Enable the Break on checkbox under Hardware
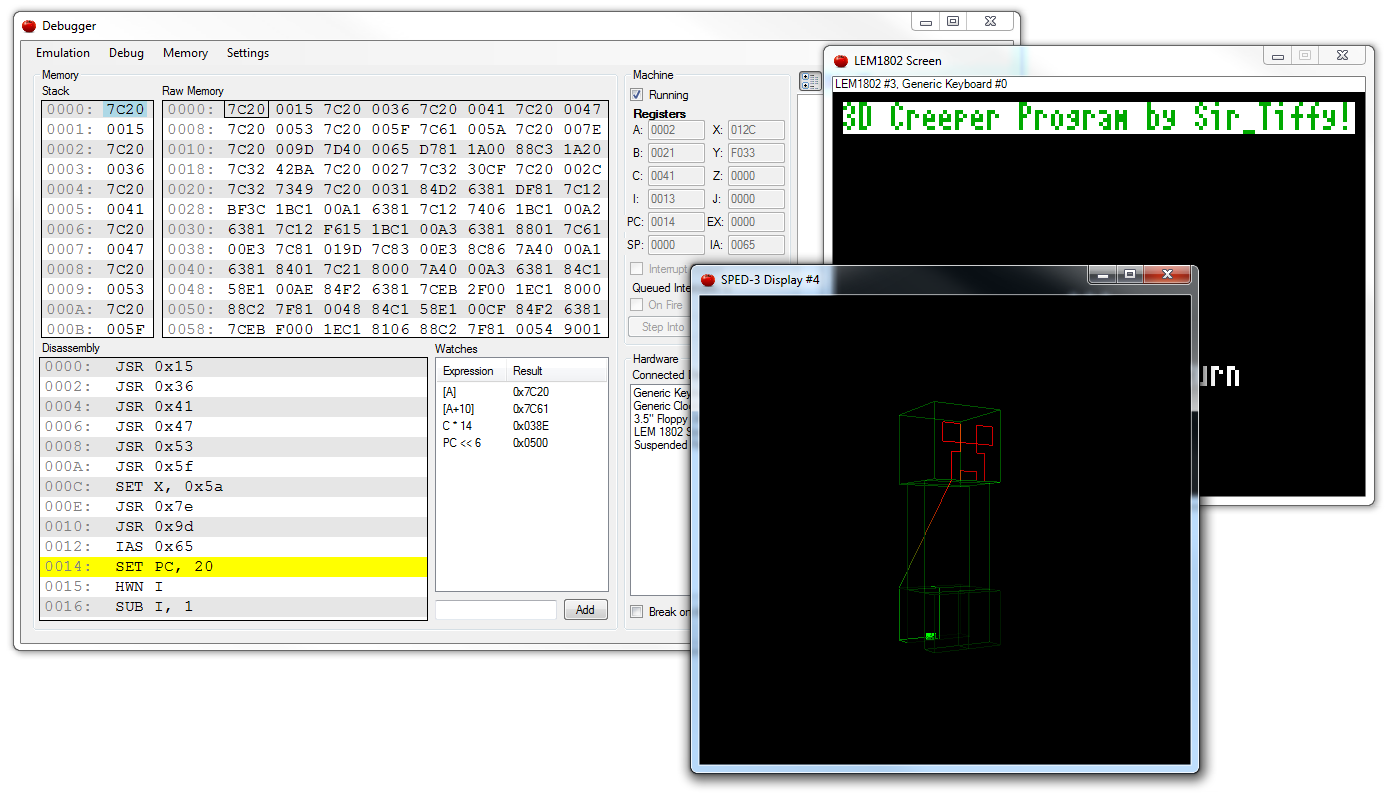Image resolution: width=1388 pixels, height=793 pixels. [x=637, y=612]
